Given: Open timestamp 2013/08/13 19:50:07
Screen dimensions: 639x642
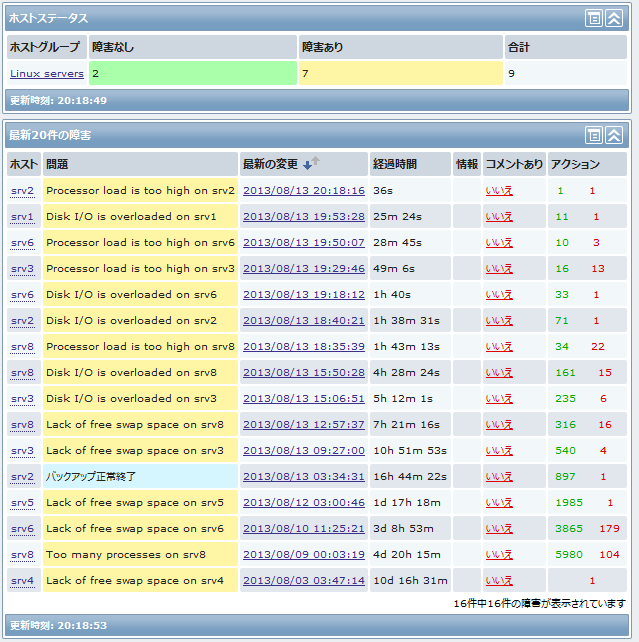Looking at the screenshot, I should click(304, 243).
